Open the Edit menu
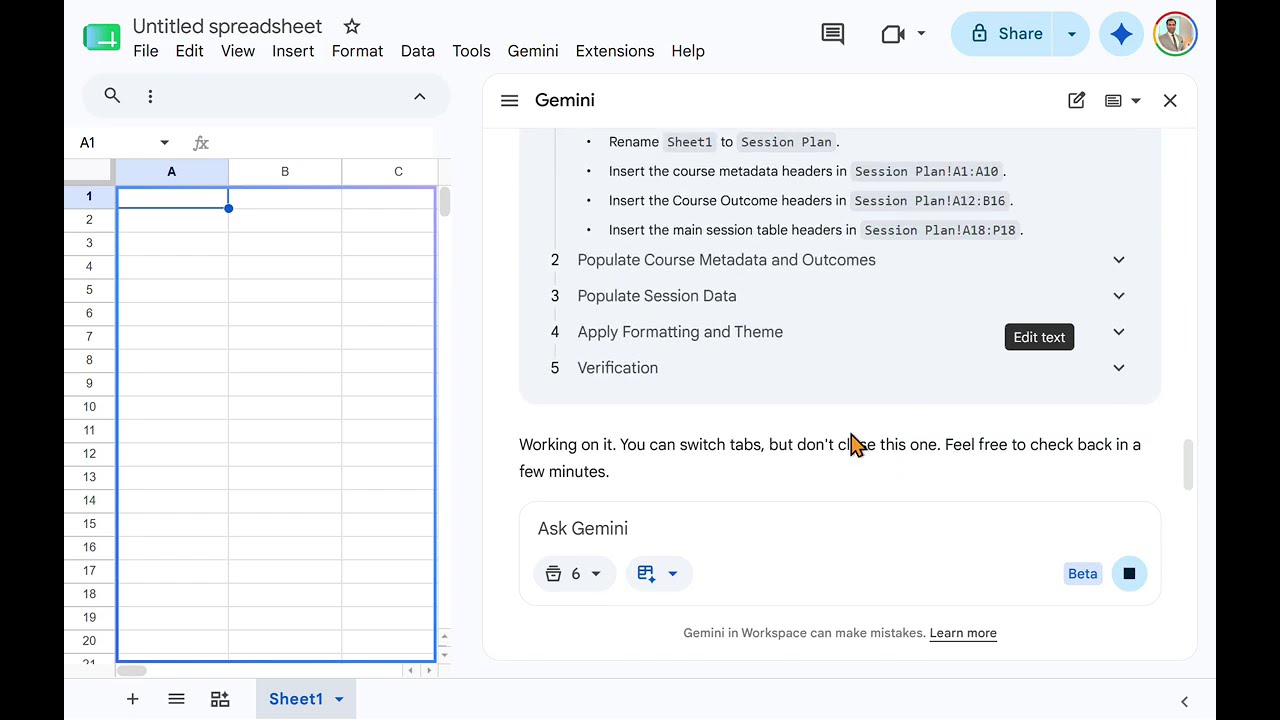The height and width of the screenshot is (720, 1280). (190, 51)
